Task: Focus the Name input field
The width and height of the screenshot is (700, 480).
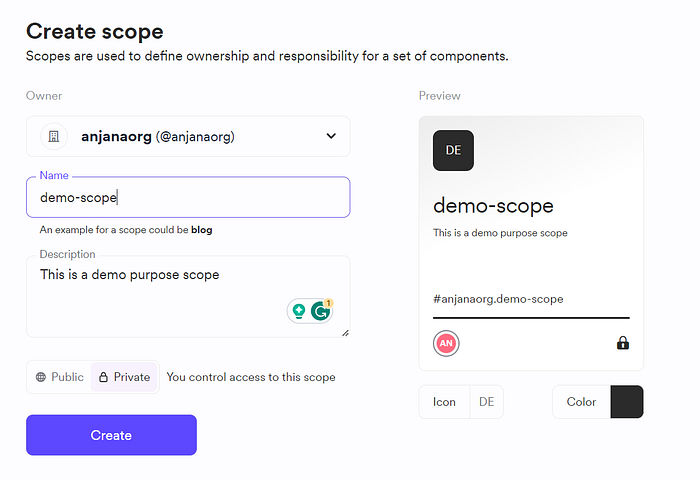Action: pyautogui.click(x=188, y=198)
